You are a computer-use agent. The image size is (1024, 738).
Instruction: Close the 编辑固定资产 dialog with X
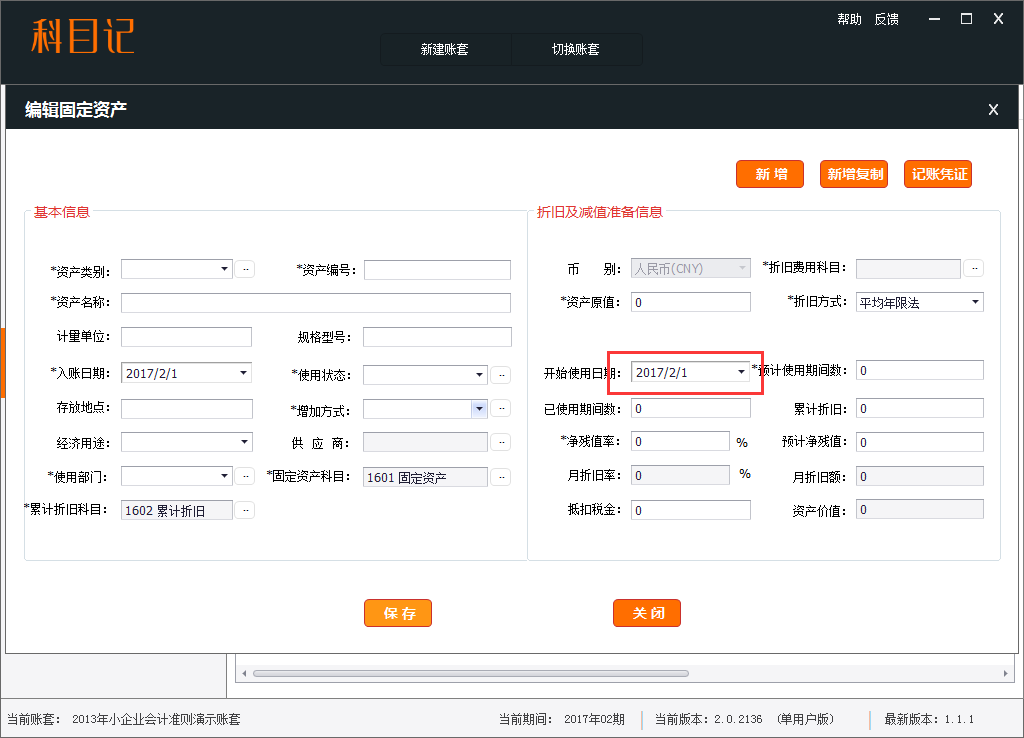[992, 110]
